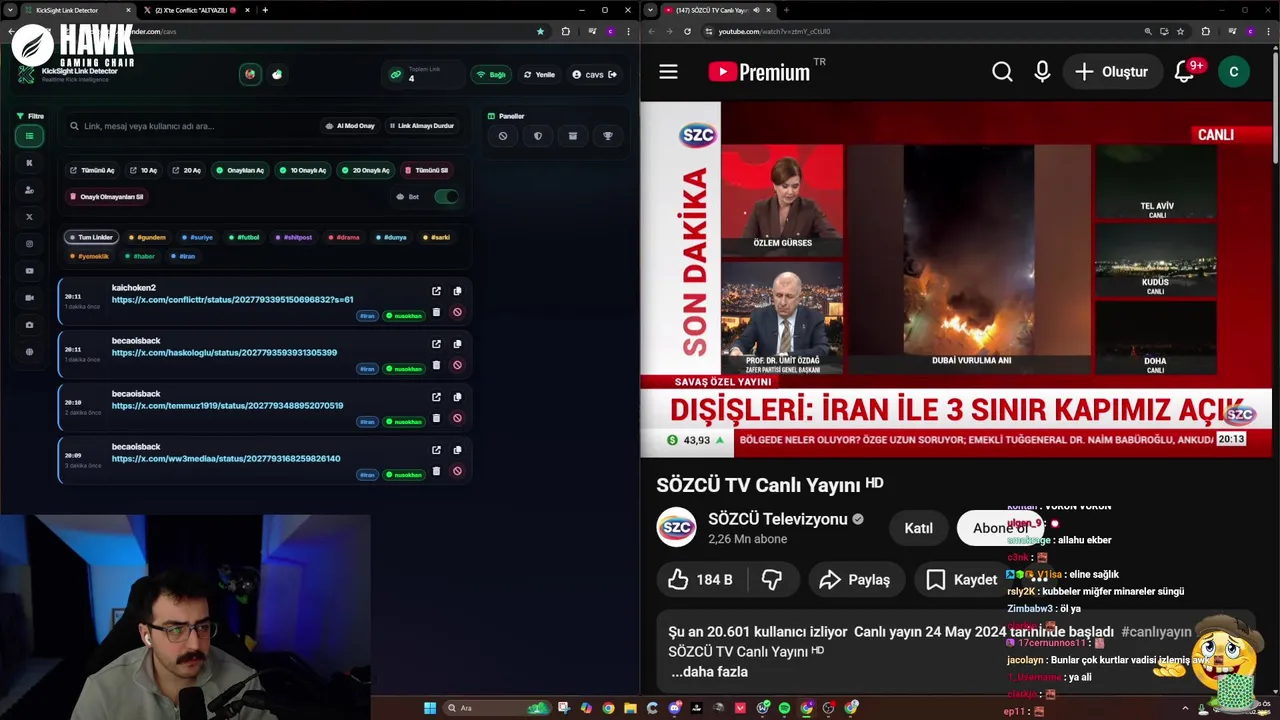Click Link Almayı Durdur pause button
Screen dimensions: 1280x720
point(421,126)
